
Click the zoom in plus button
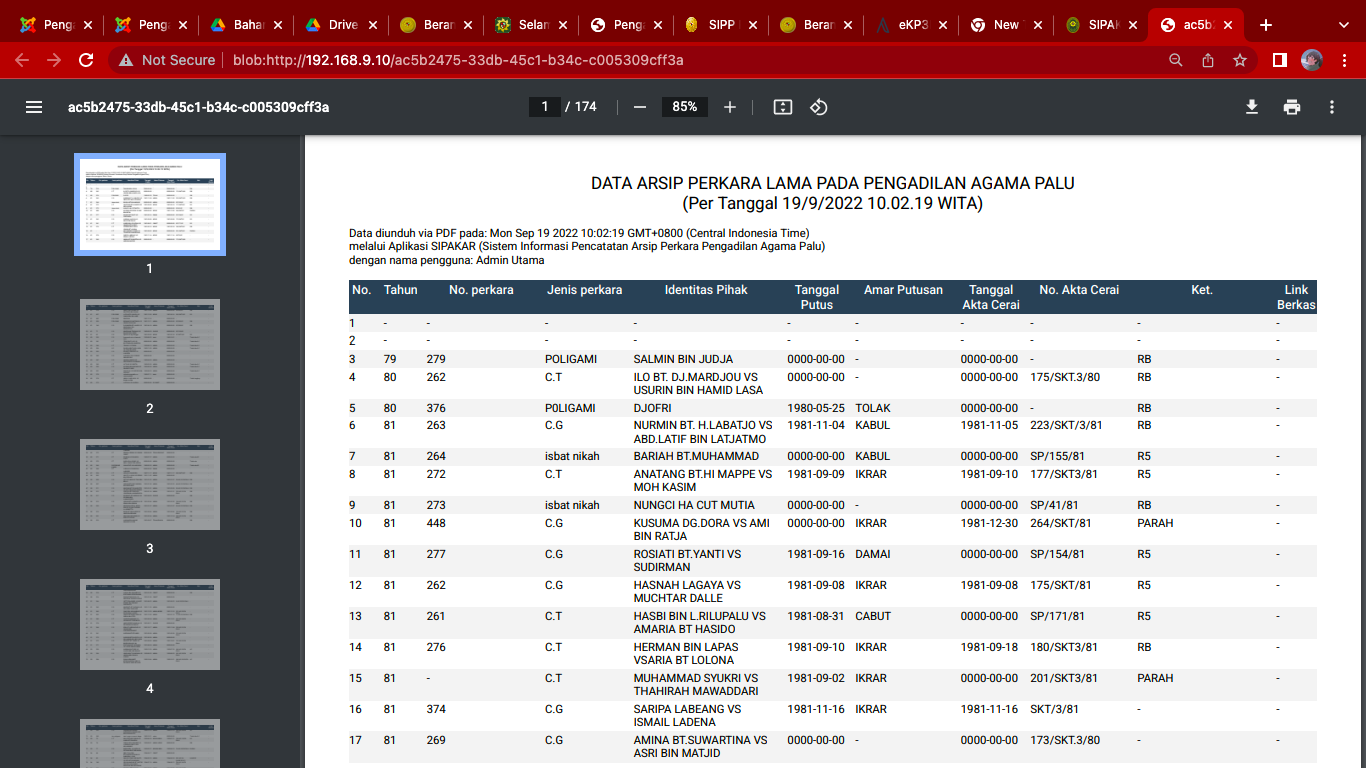(730, 107)
